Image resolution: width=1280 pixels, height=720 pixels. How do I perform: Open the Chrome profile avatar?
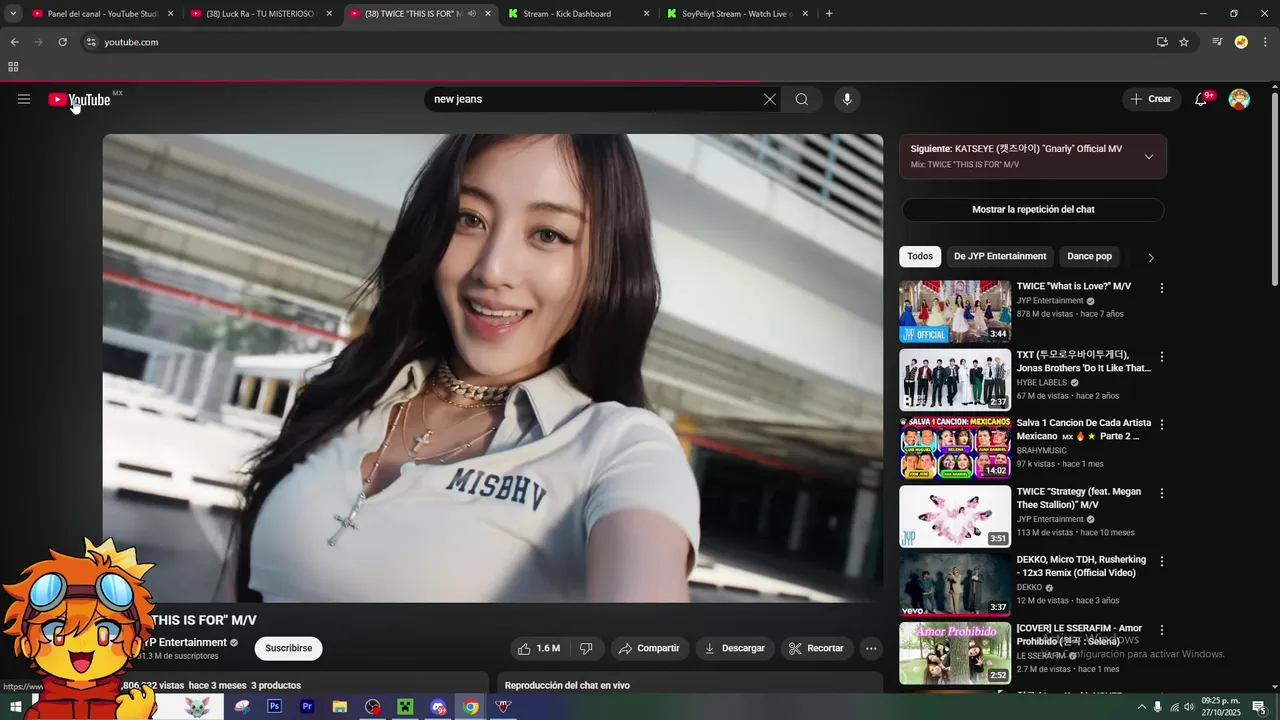click(x=1241, y=42)
